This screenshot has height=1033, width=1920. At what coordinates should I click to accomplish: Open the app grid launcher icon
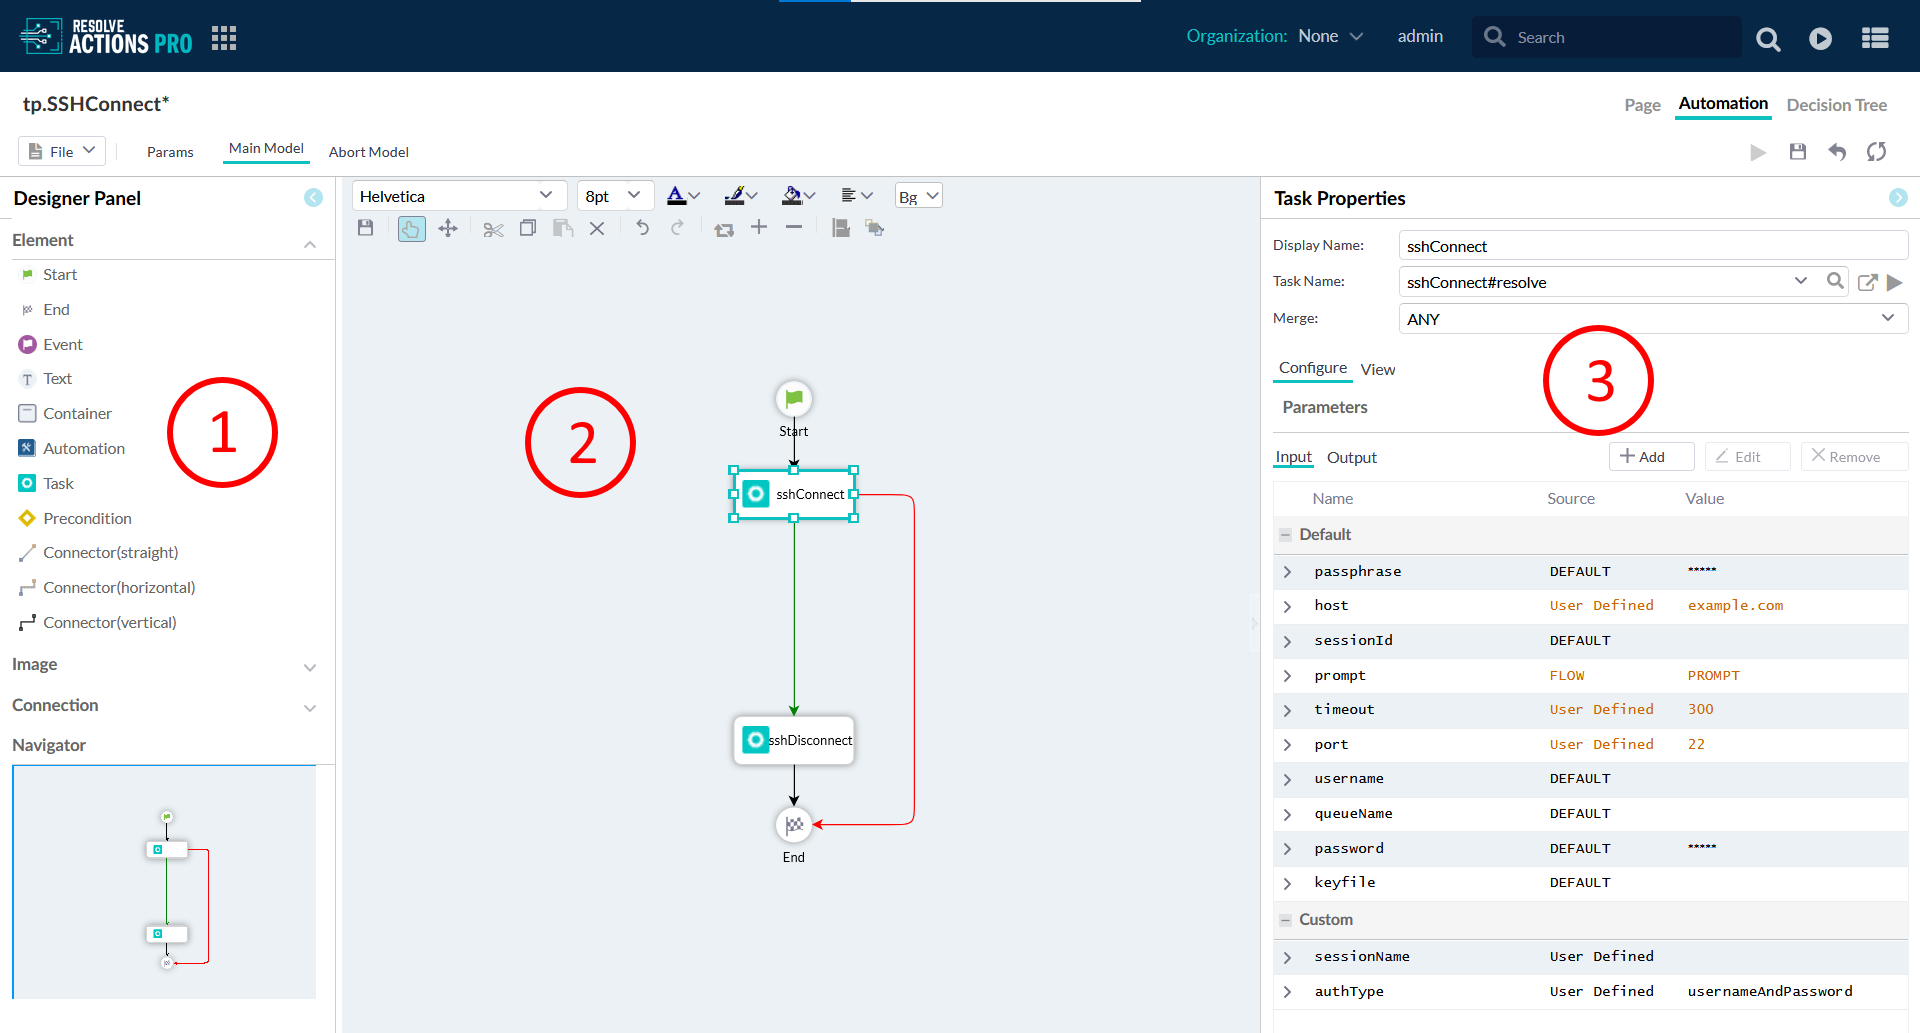(x=224, y=38)
